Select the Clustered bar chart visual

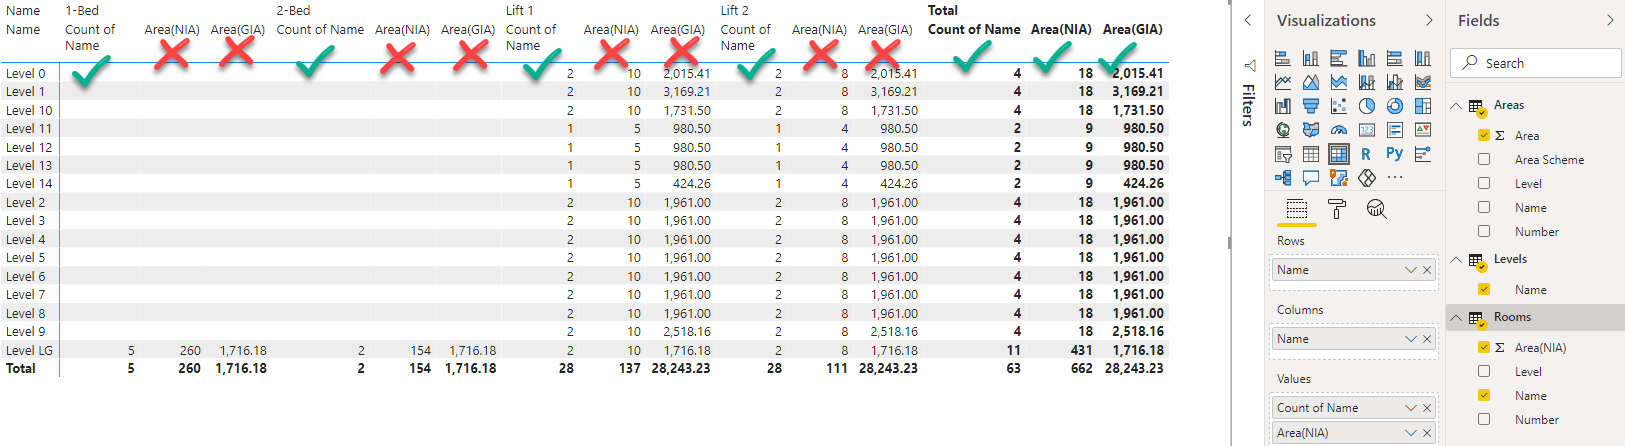1339,58
